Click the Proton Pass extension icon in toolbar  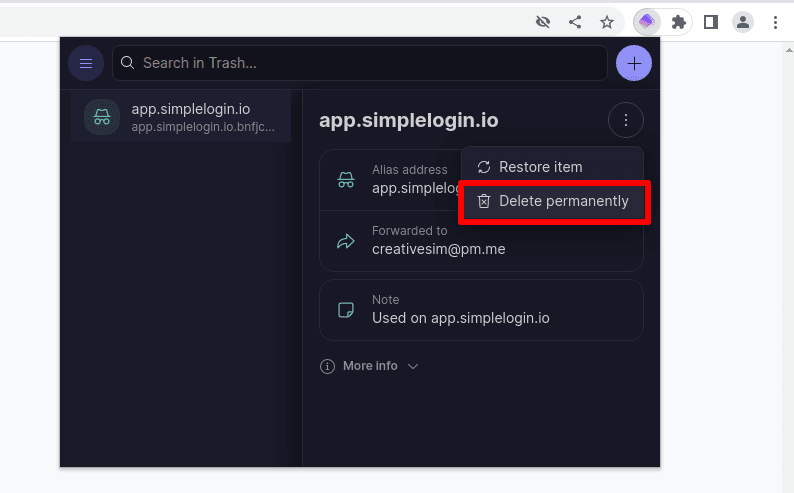647,22
